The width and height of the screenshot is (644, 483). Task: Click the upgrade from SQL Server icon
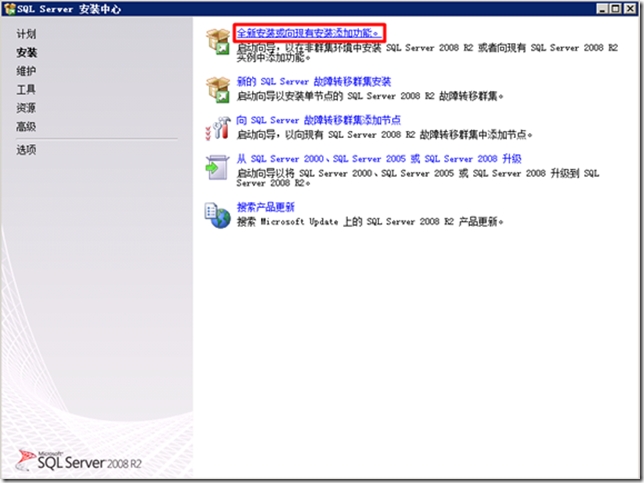tap(218, 167)
